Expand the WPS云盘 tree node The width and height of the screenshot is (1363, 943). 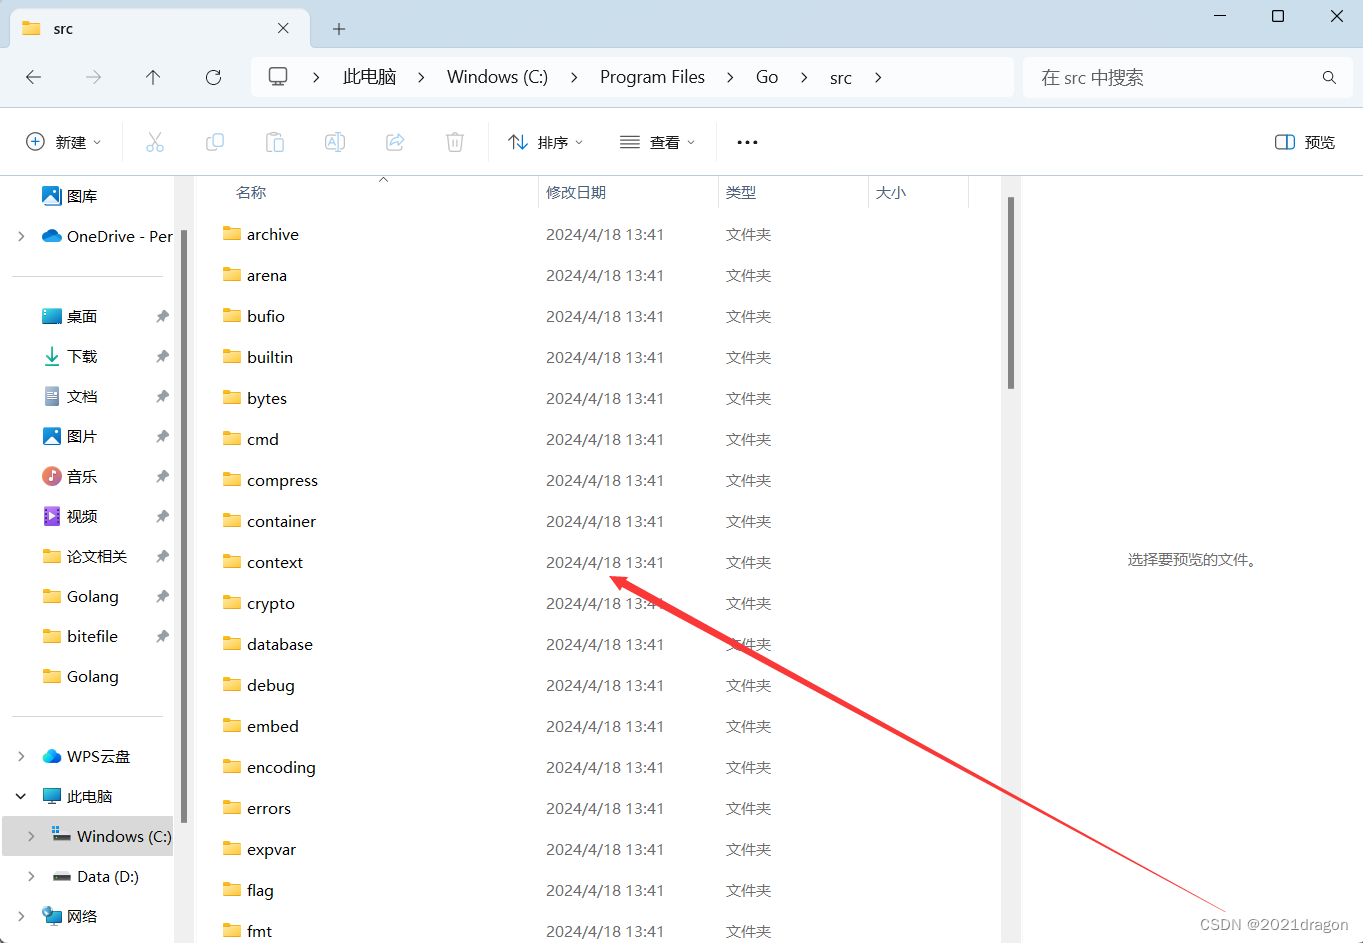point(21,756)
